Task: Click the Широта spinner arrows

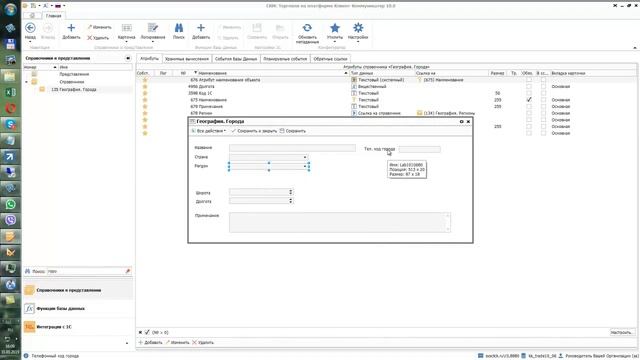Action: (x=291, y=192)
